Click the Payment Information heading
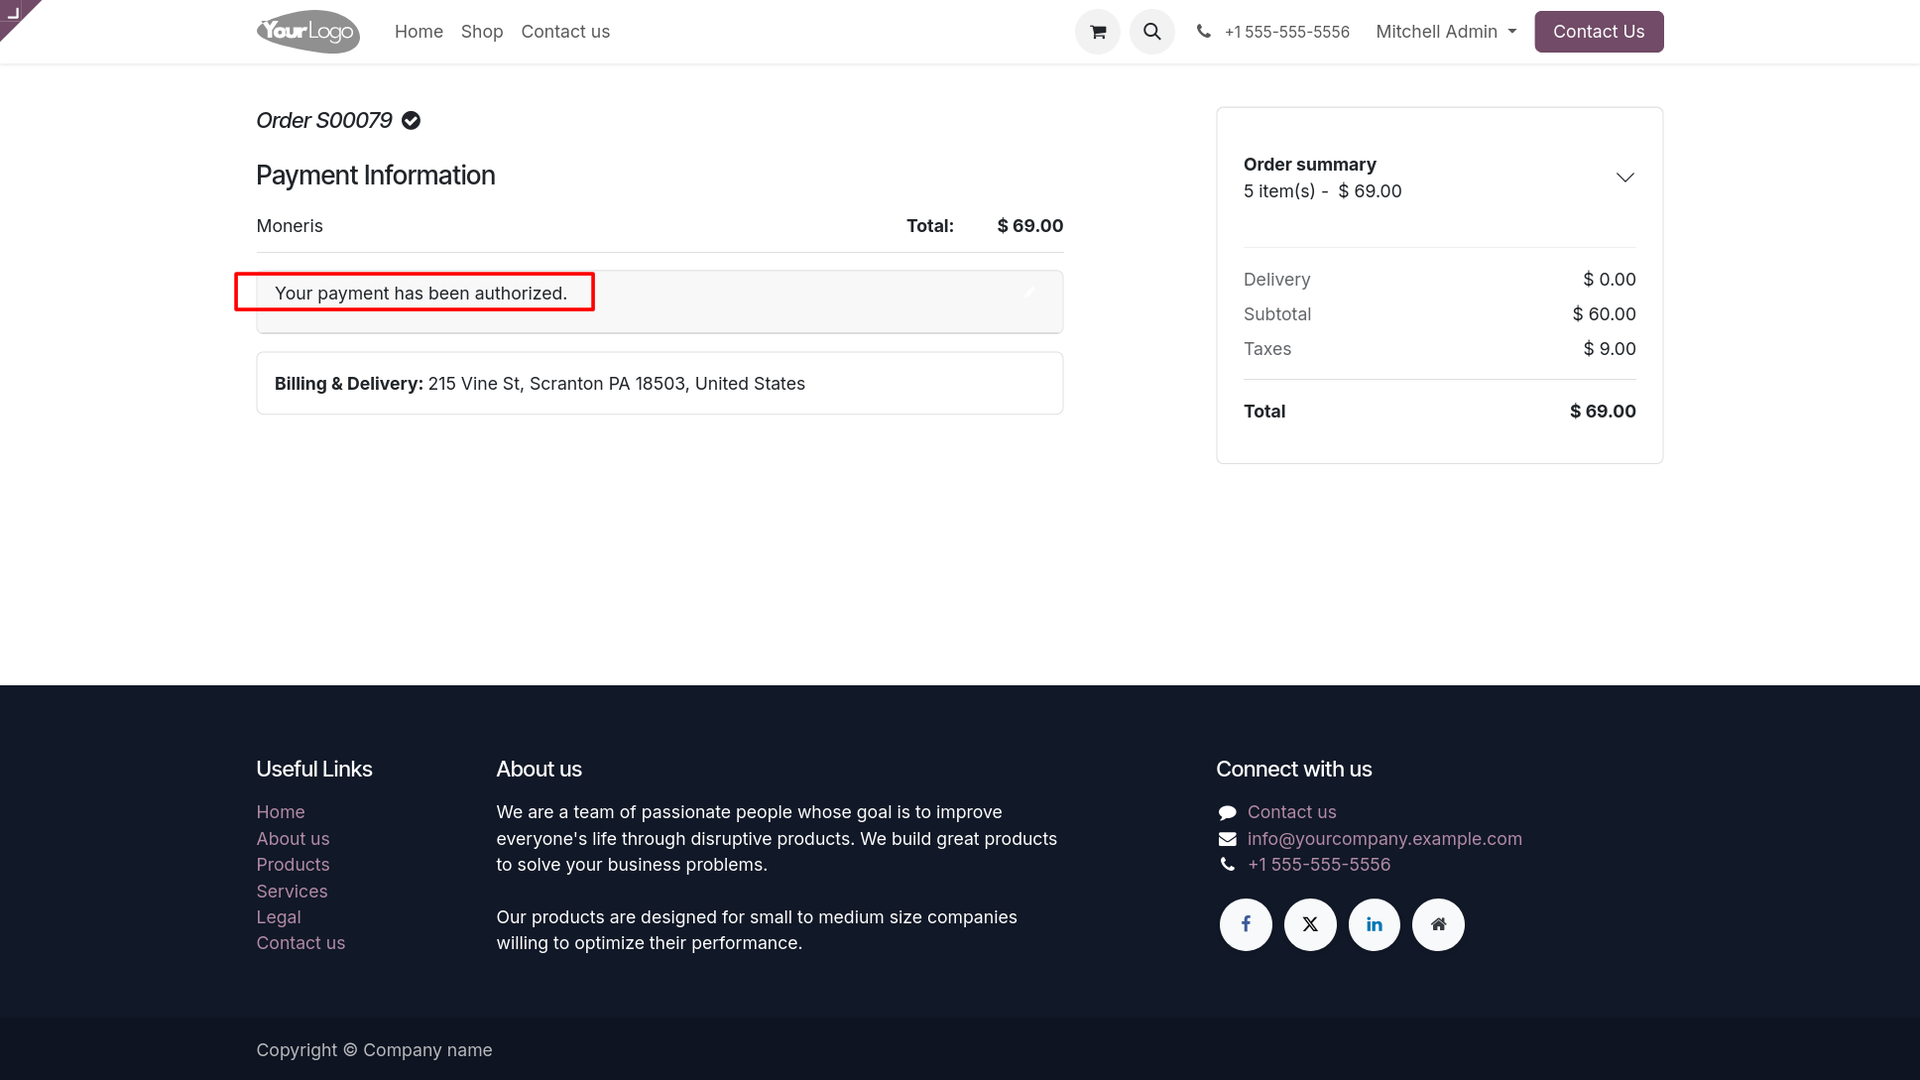This screenshot has width=1920, height=1080. pyautogui.click(x=376, y=175)
